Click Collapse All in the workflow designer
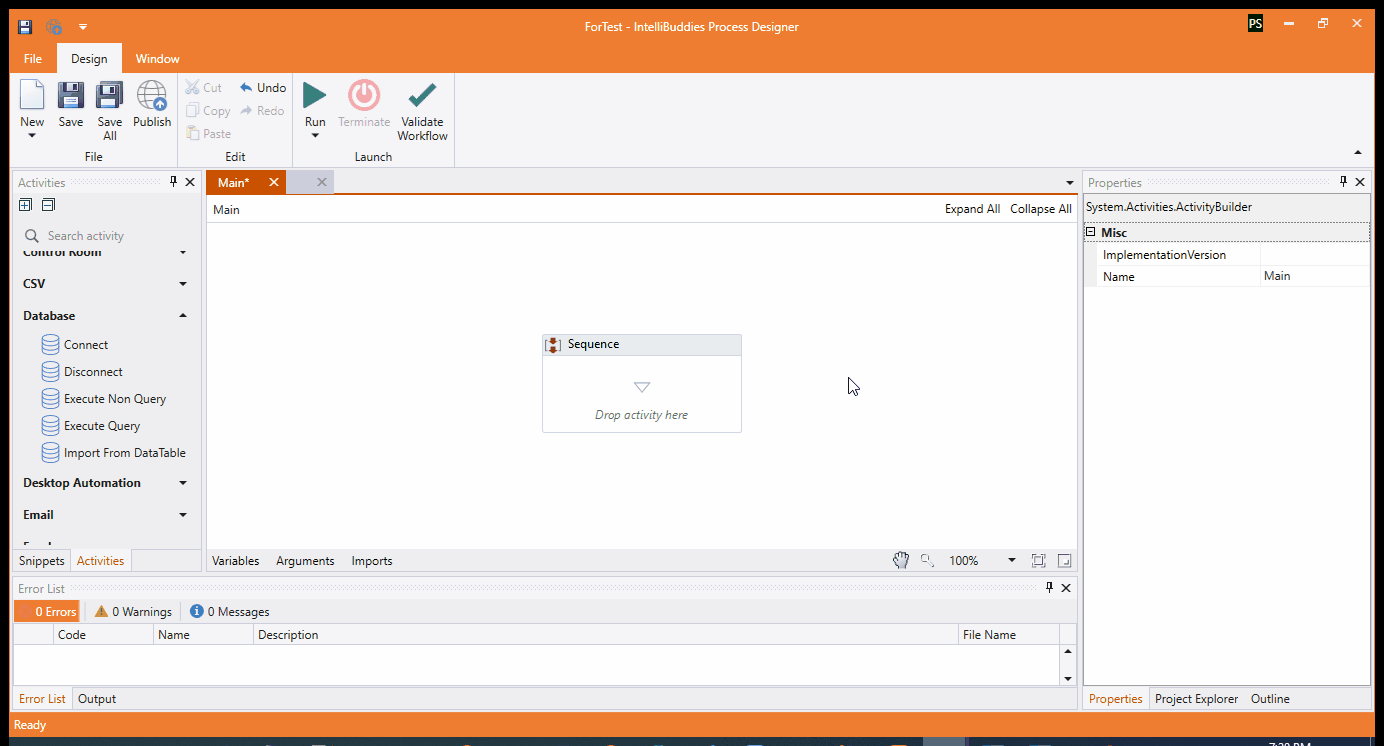This screenshot has width=1384, height=746. 1040,208
